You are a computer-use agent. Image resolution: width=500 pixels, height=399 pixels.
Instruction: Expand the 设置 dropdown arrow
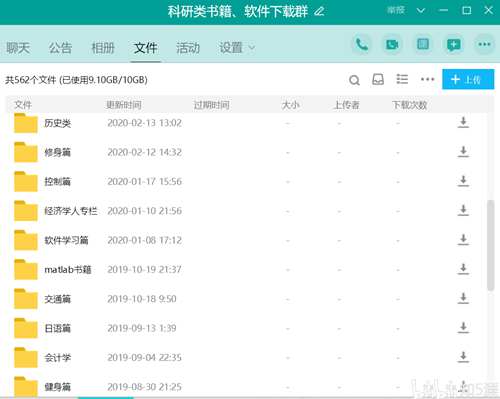252,48
